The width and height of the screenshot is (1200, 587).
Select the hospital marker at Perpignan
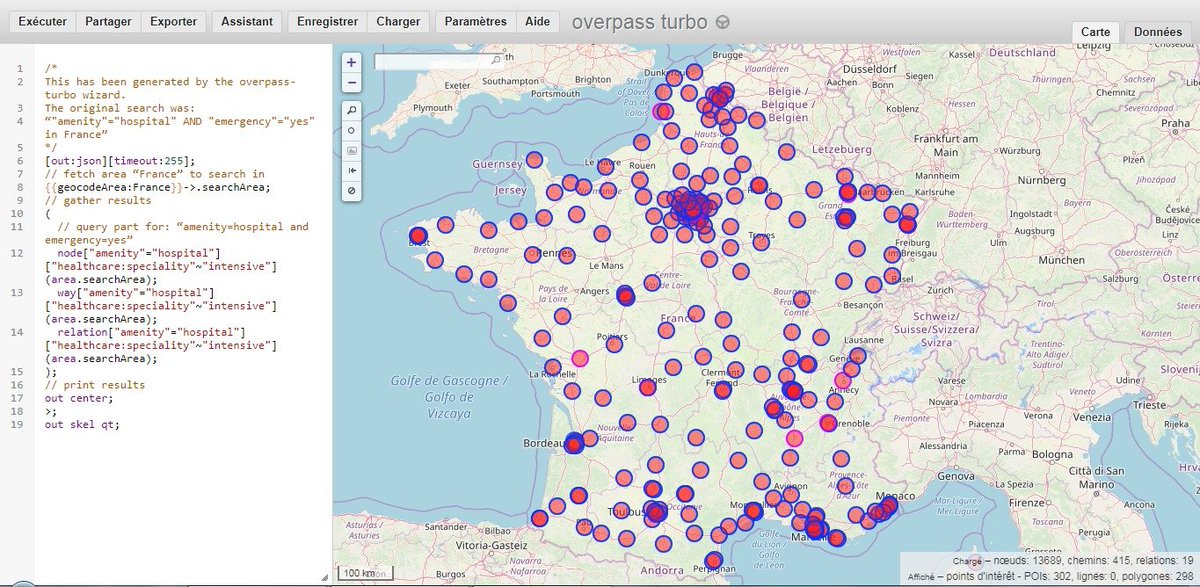point(713,561)
